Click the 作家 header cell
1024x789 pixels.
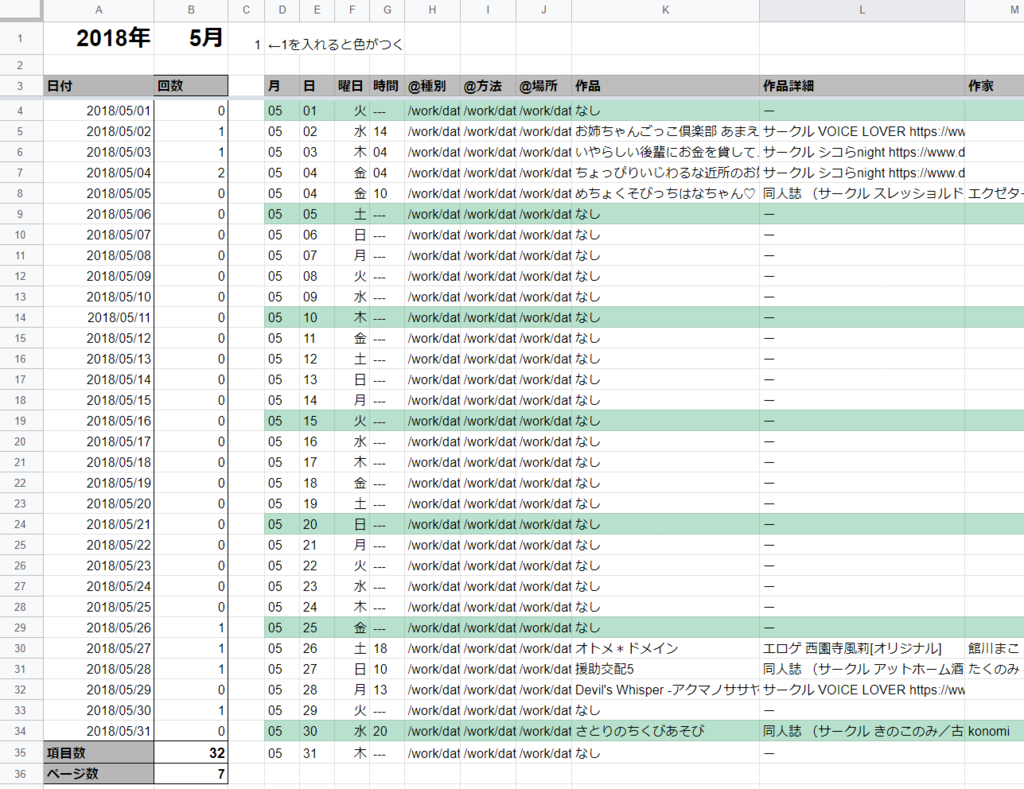pos(994,86)
